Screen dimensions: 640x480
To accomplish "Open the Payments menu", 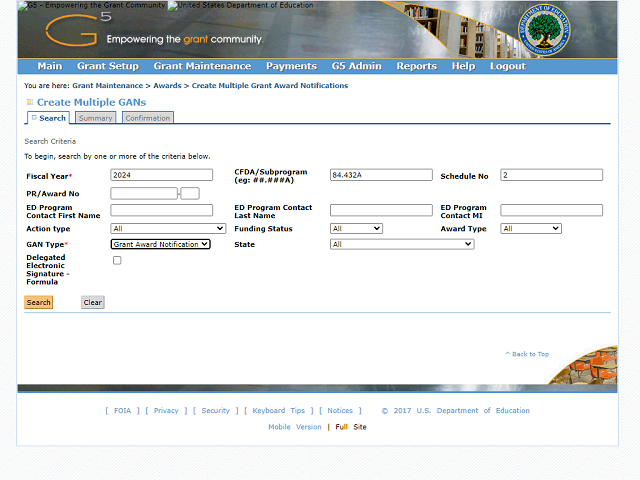I will click(x=291, y=66).
